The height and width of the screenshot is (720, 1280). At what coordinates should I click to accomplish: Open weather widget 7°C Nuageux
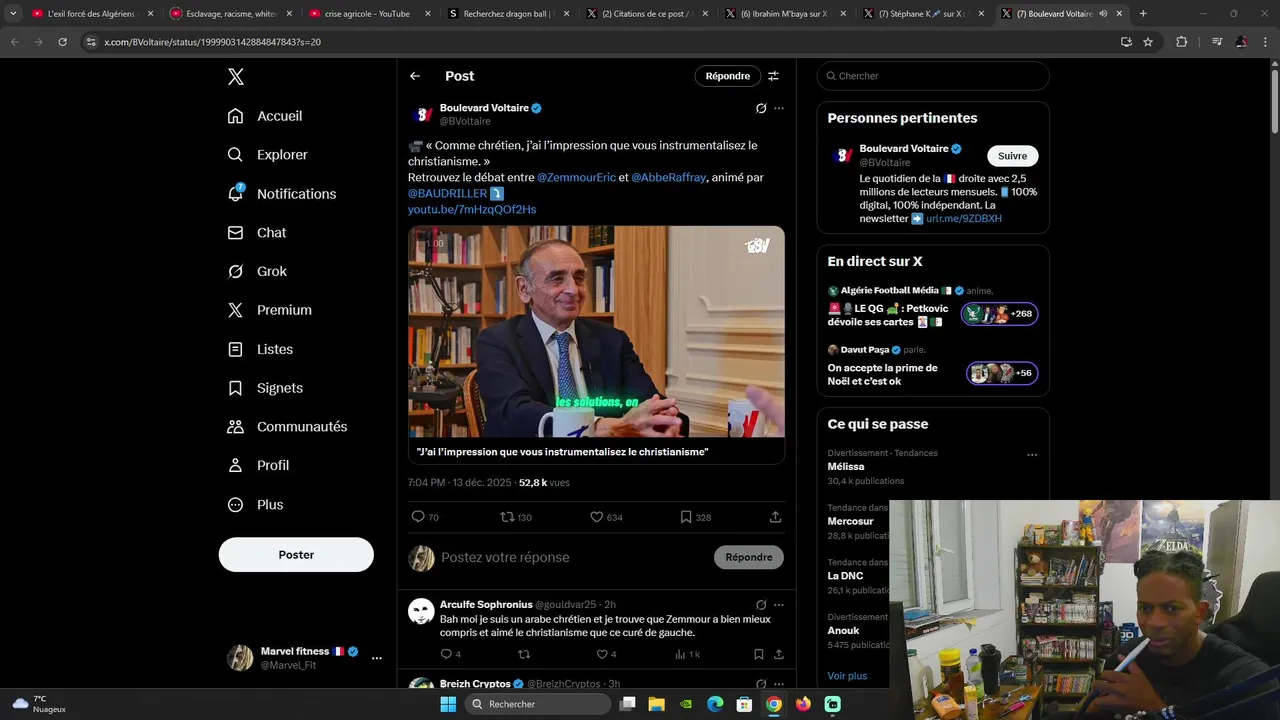(40, 704)
